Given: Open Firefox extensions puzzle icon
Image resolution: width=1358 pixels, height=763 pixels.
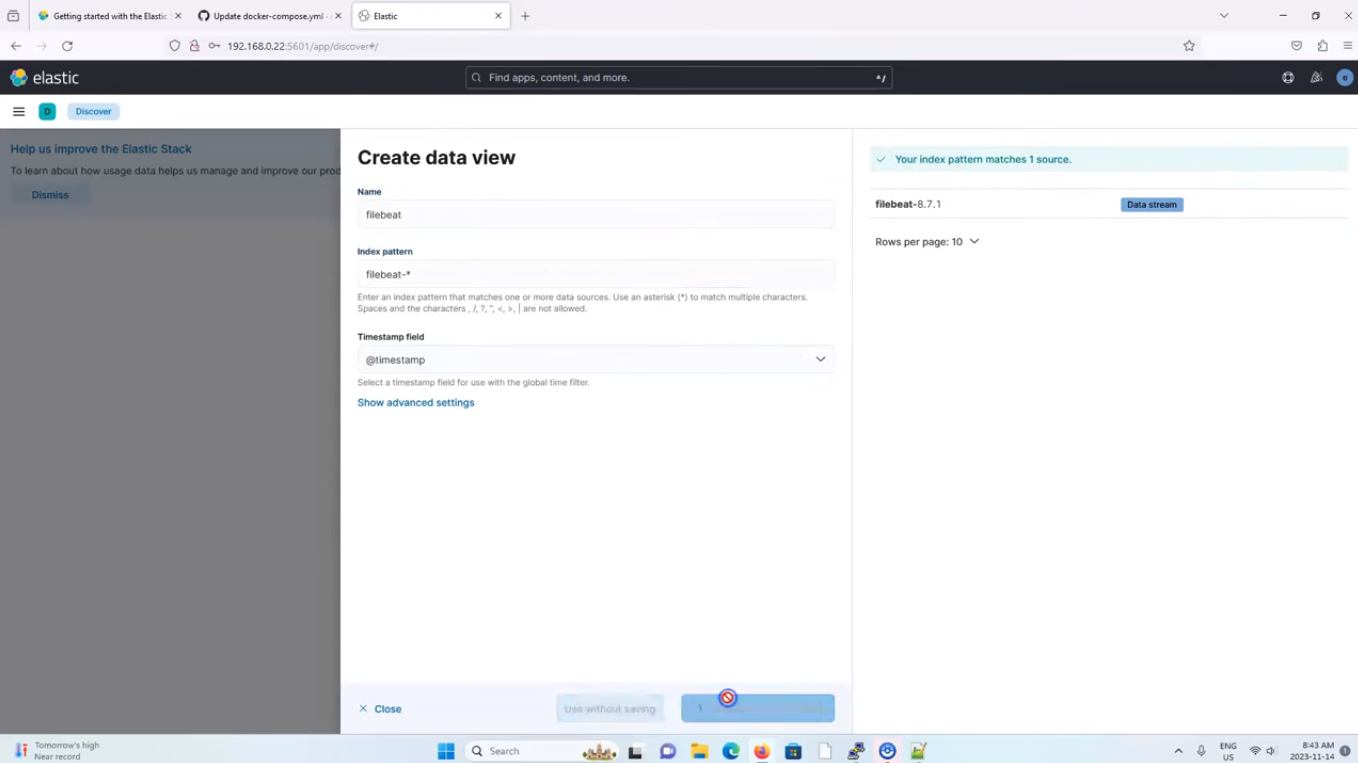Looking at the screenshot, I should pyautogui.click(x=1322, y=46).
